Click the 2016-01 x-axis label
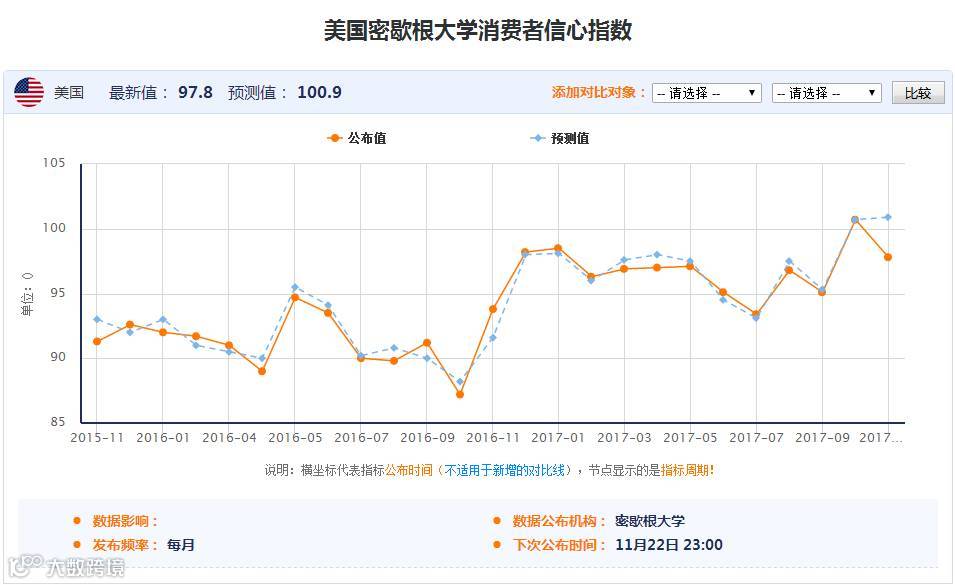955x585 pixels. click(163, 438)
